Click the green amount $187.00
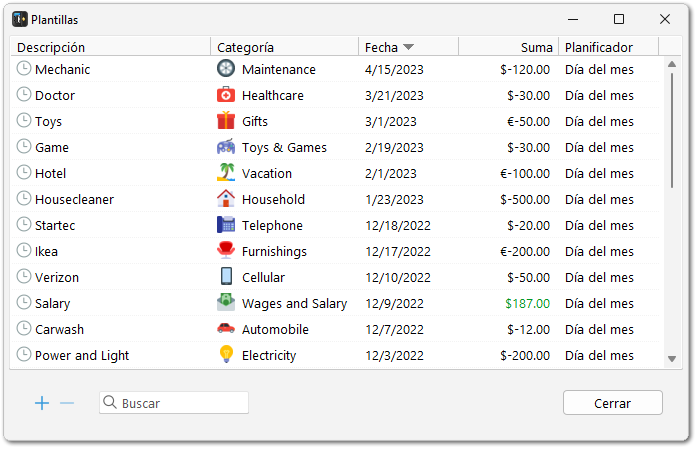The height and width of the screenshot is (449, 697). pyautogui.click(x=528, y=304)
